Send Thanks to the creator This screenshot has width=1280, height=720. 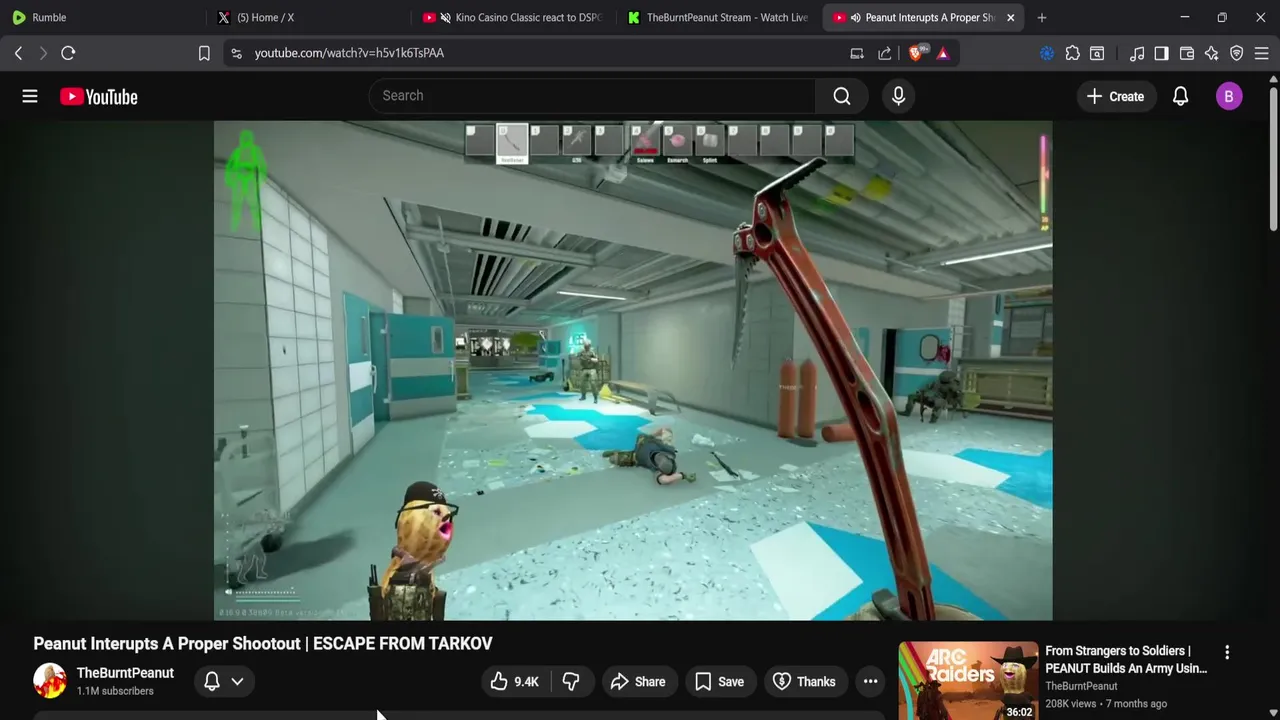805,682
